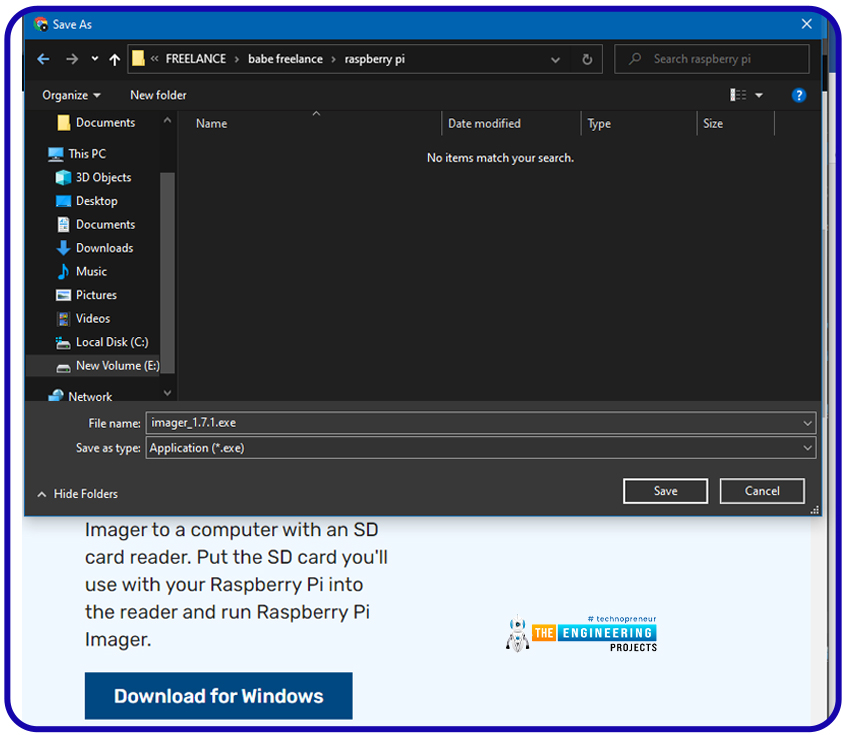Open the Save as type combo box
The image size is (845, 735).
[481, 448]
